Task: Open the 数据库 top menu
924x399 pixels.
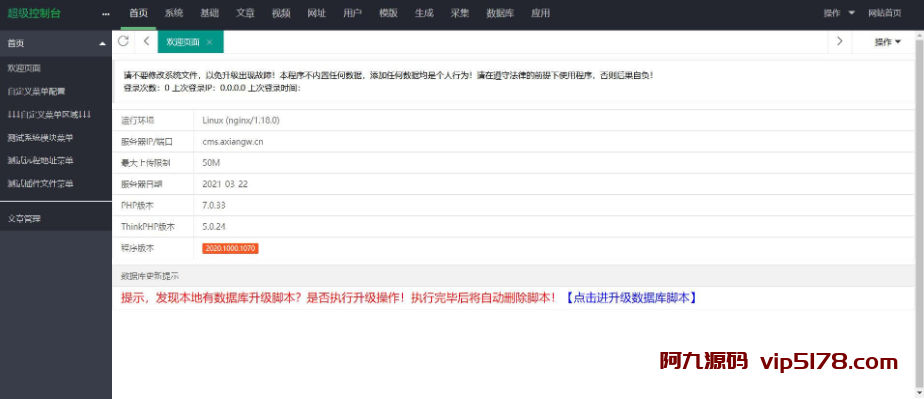Action: (x=500, y=14)
